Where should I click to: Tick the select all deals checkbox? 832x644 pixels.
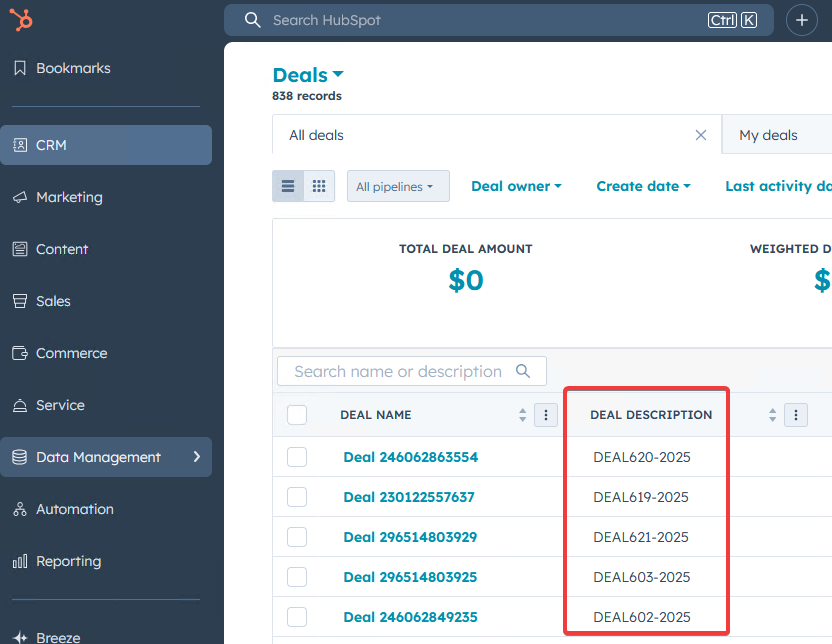297,415
